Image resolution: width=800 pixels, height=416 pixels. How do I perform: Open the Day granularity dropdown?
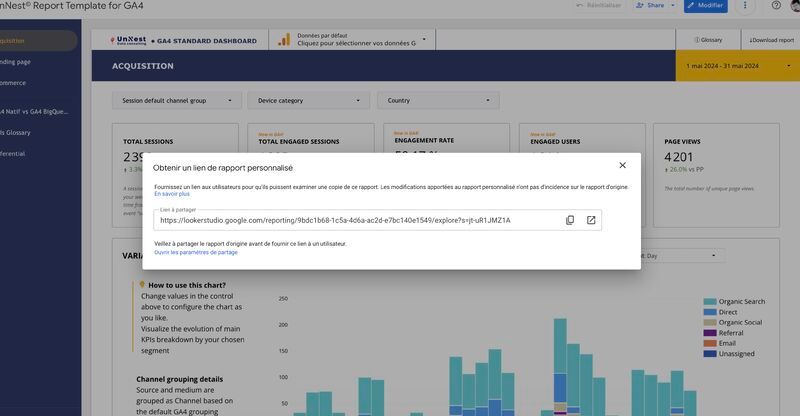(x=681, y=256)
